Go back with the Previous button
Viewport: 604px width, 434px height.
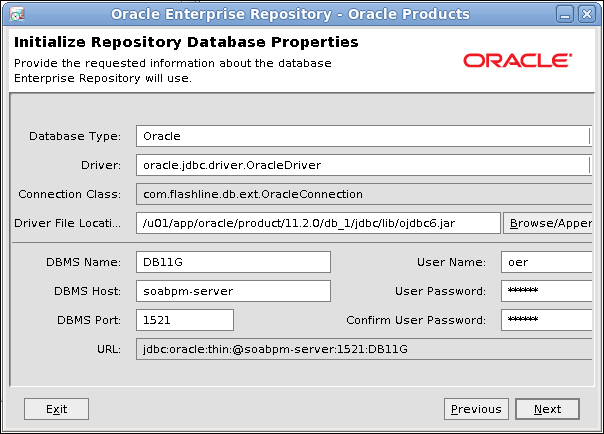pyautogui.click(x=476, y=409)
